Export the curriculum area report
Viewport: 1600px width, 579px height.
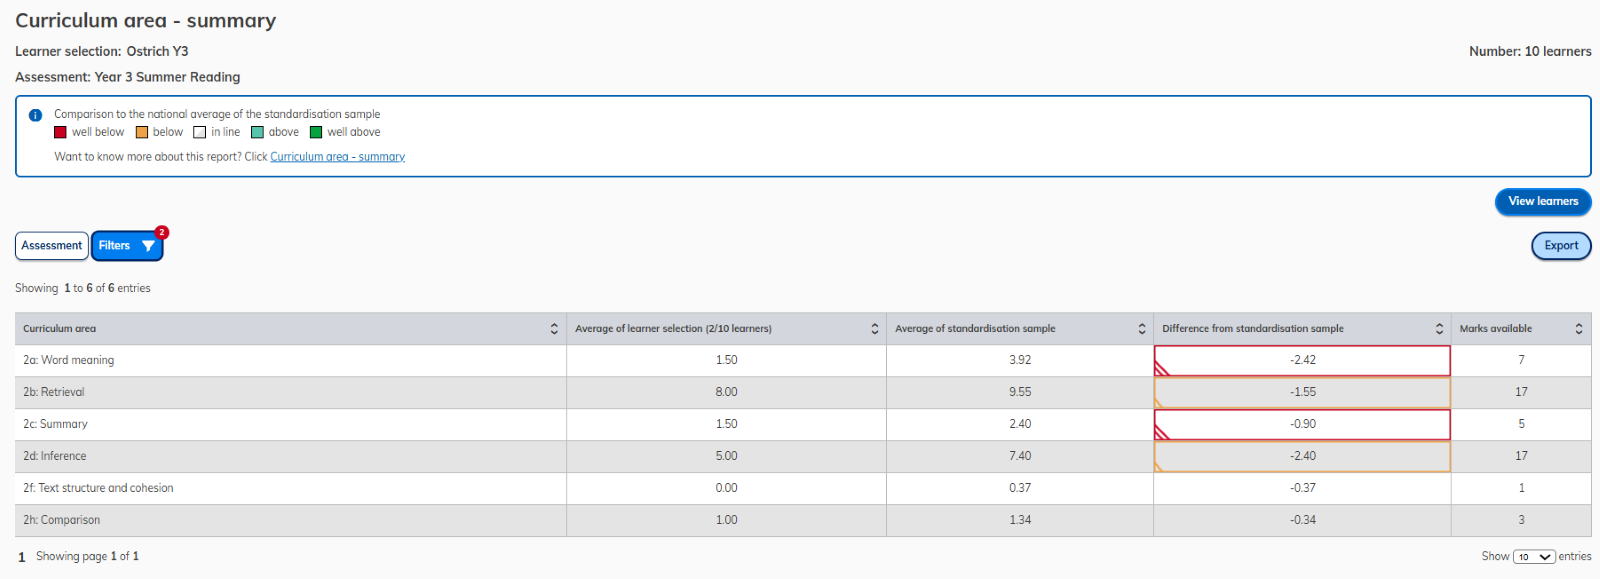pos(1561,246)
